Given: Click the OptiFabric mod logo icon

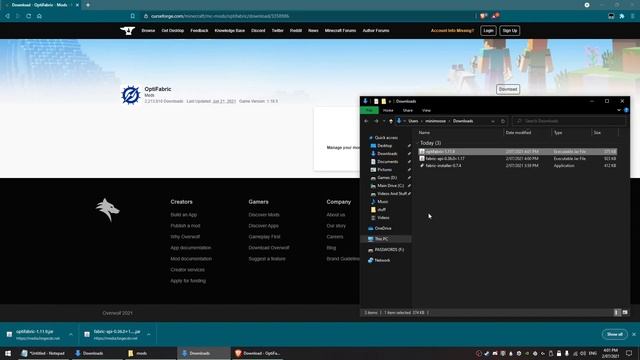Looking at the screenshot, I should (131, 95).
